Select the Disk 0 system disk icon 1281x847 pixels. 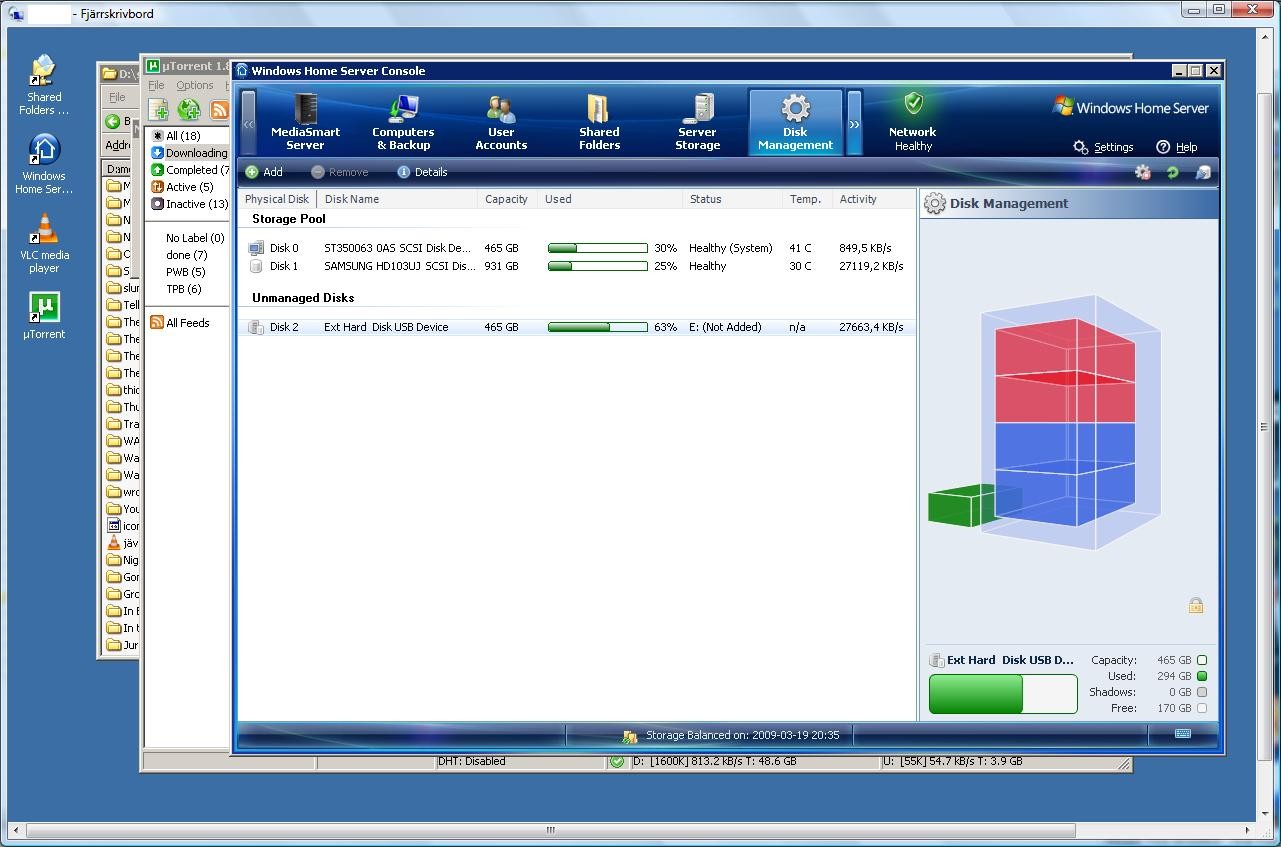tap(256, 248)
